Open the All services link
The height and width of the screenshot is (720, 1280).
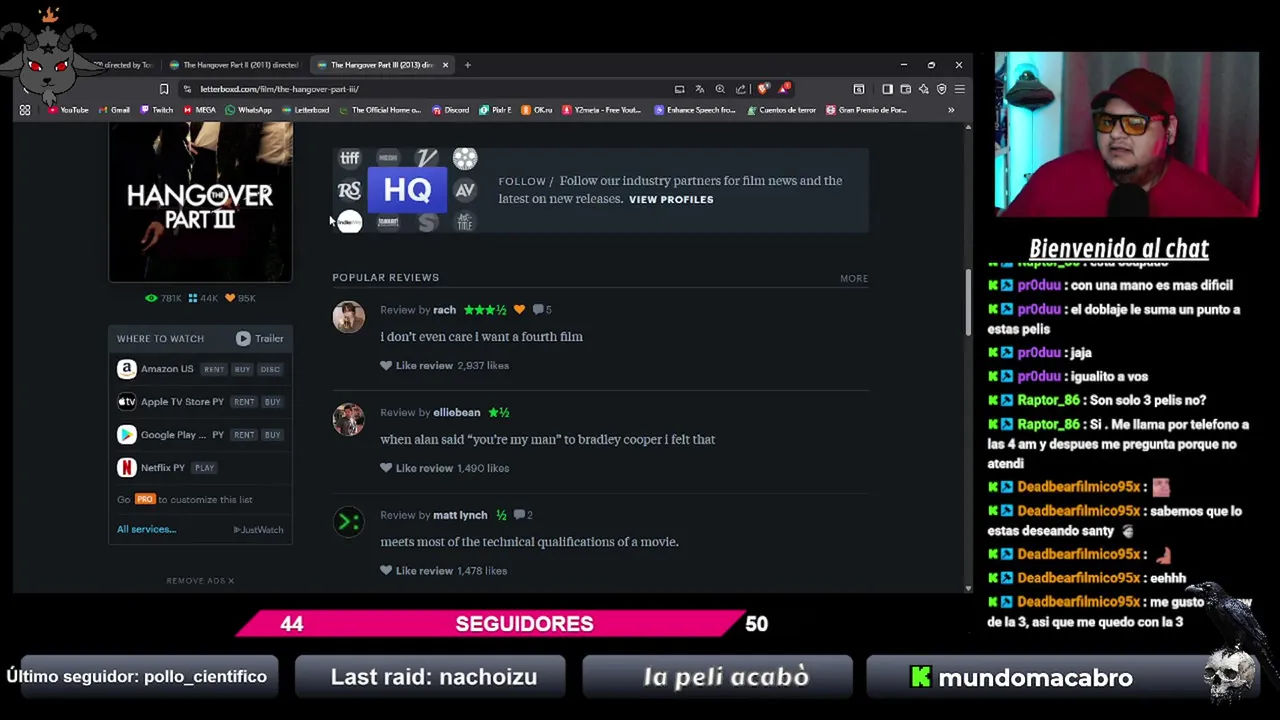pyautogui.click(x=146, y=529)
